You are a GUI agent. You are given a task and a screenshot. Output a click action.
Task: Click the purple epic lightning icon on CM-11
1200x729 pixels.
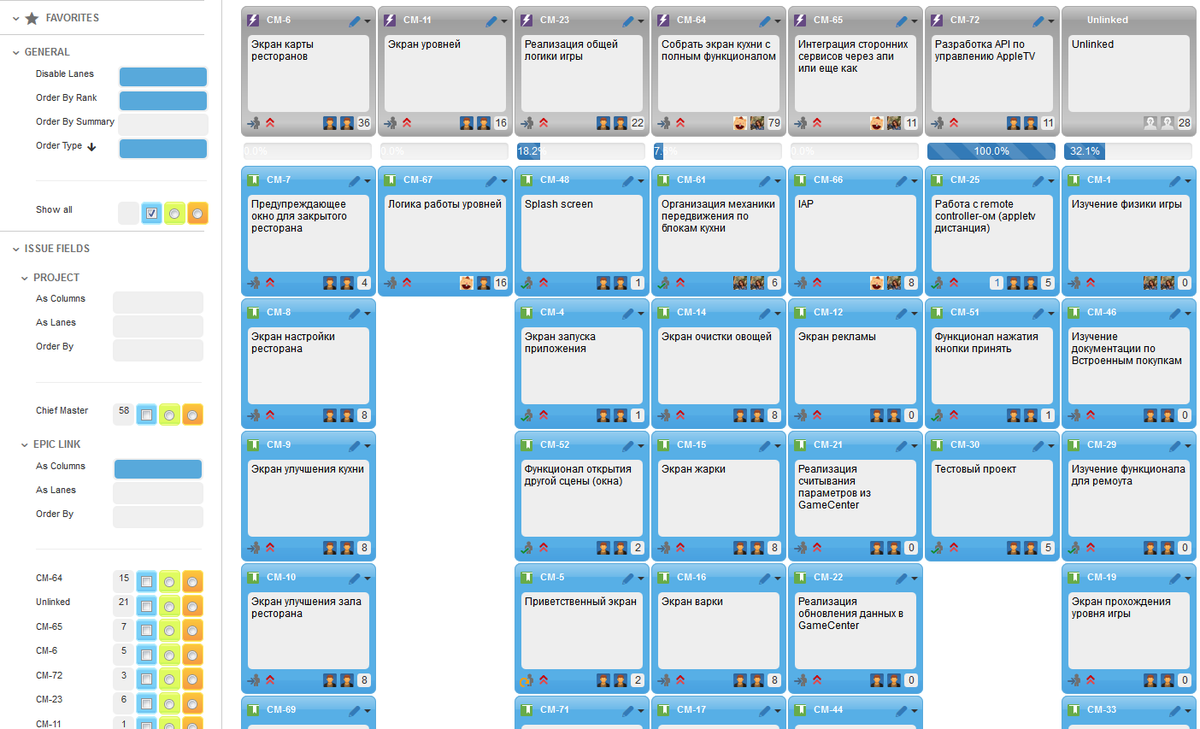click(x=390, y=19)
